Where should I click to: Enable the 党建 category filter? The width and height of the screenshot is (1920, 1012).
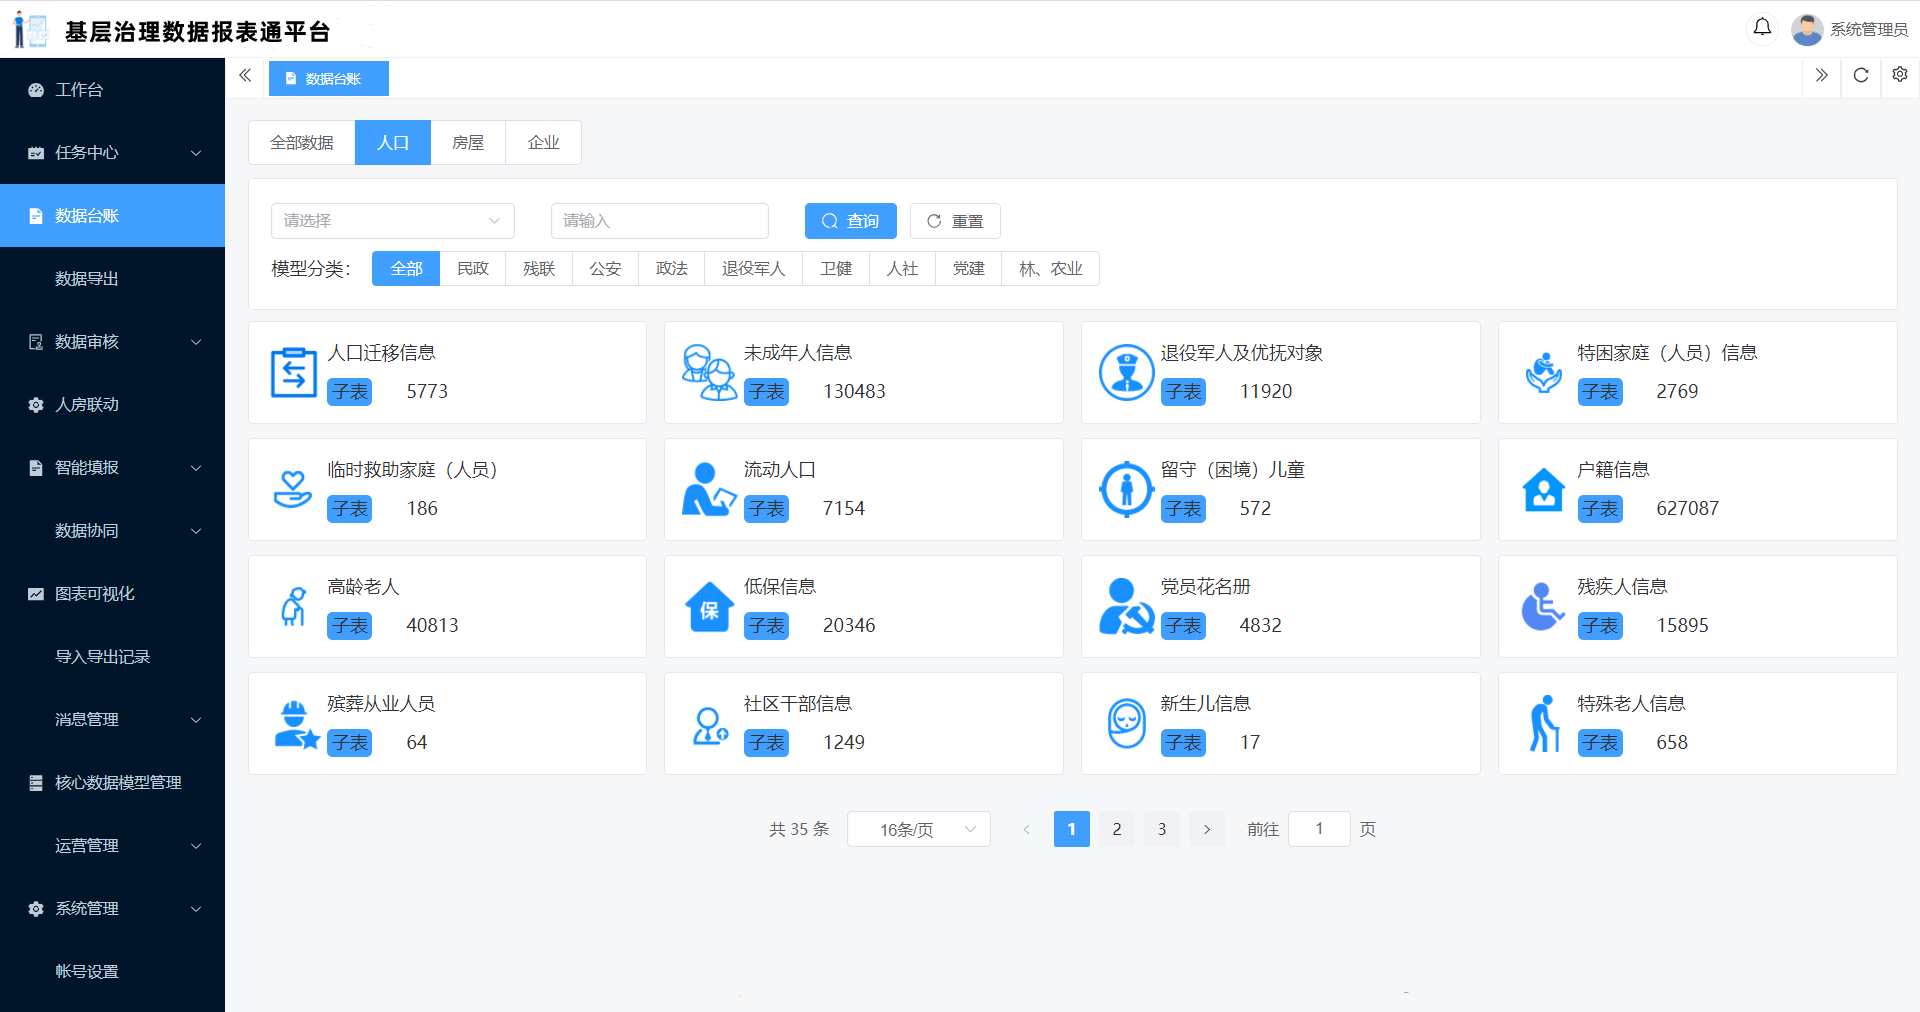pos(967,268)
